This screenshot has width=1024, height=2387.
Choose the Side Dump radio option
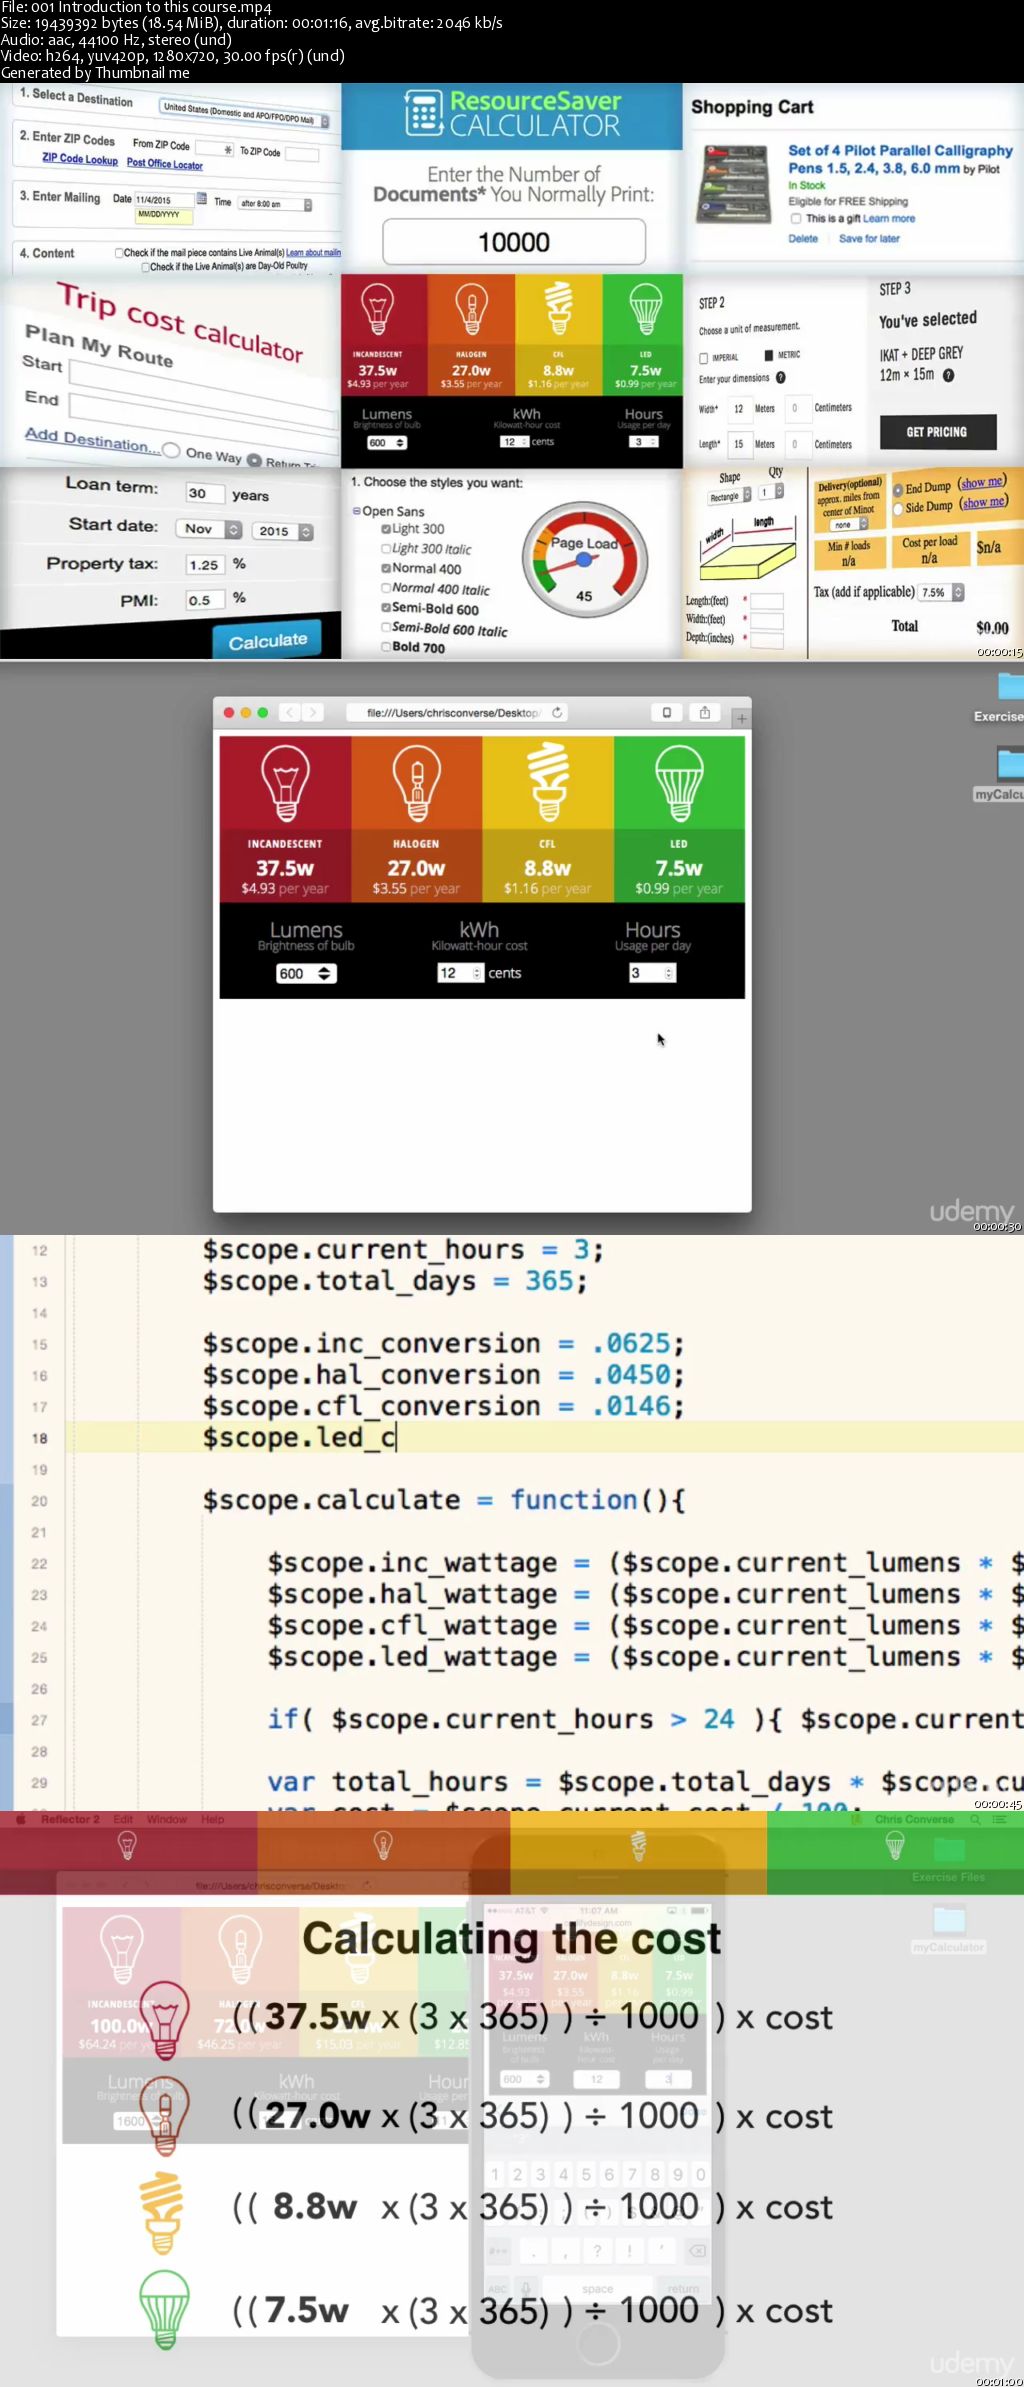click(898, 508)
